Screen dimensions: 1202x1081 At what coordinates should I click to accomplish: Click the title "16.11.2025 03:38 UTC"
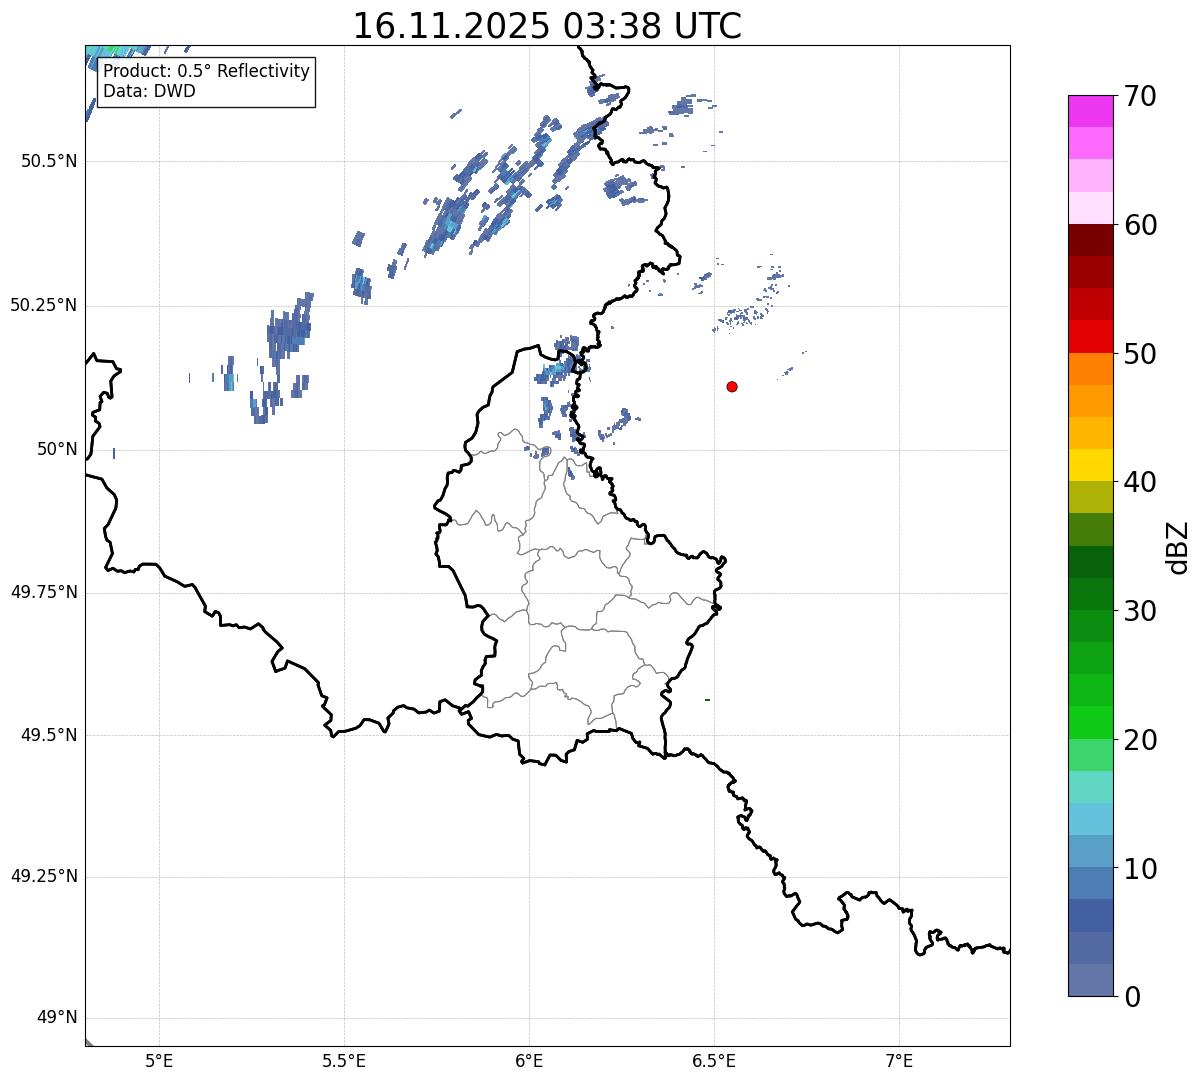(547, 25)
